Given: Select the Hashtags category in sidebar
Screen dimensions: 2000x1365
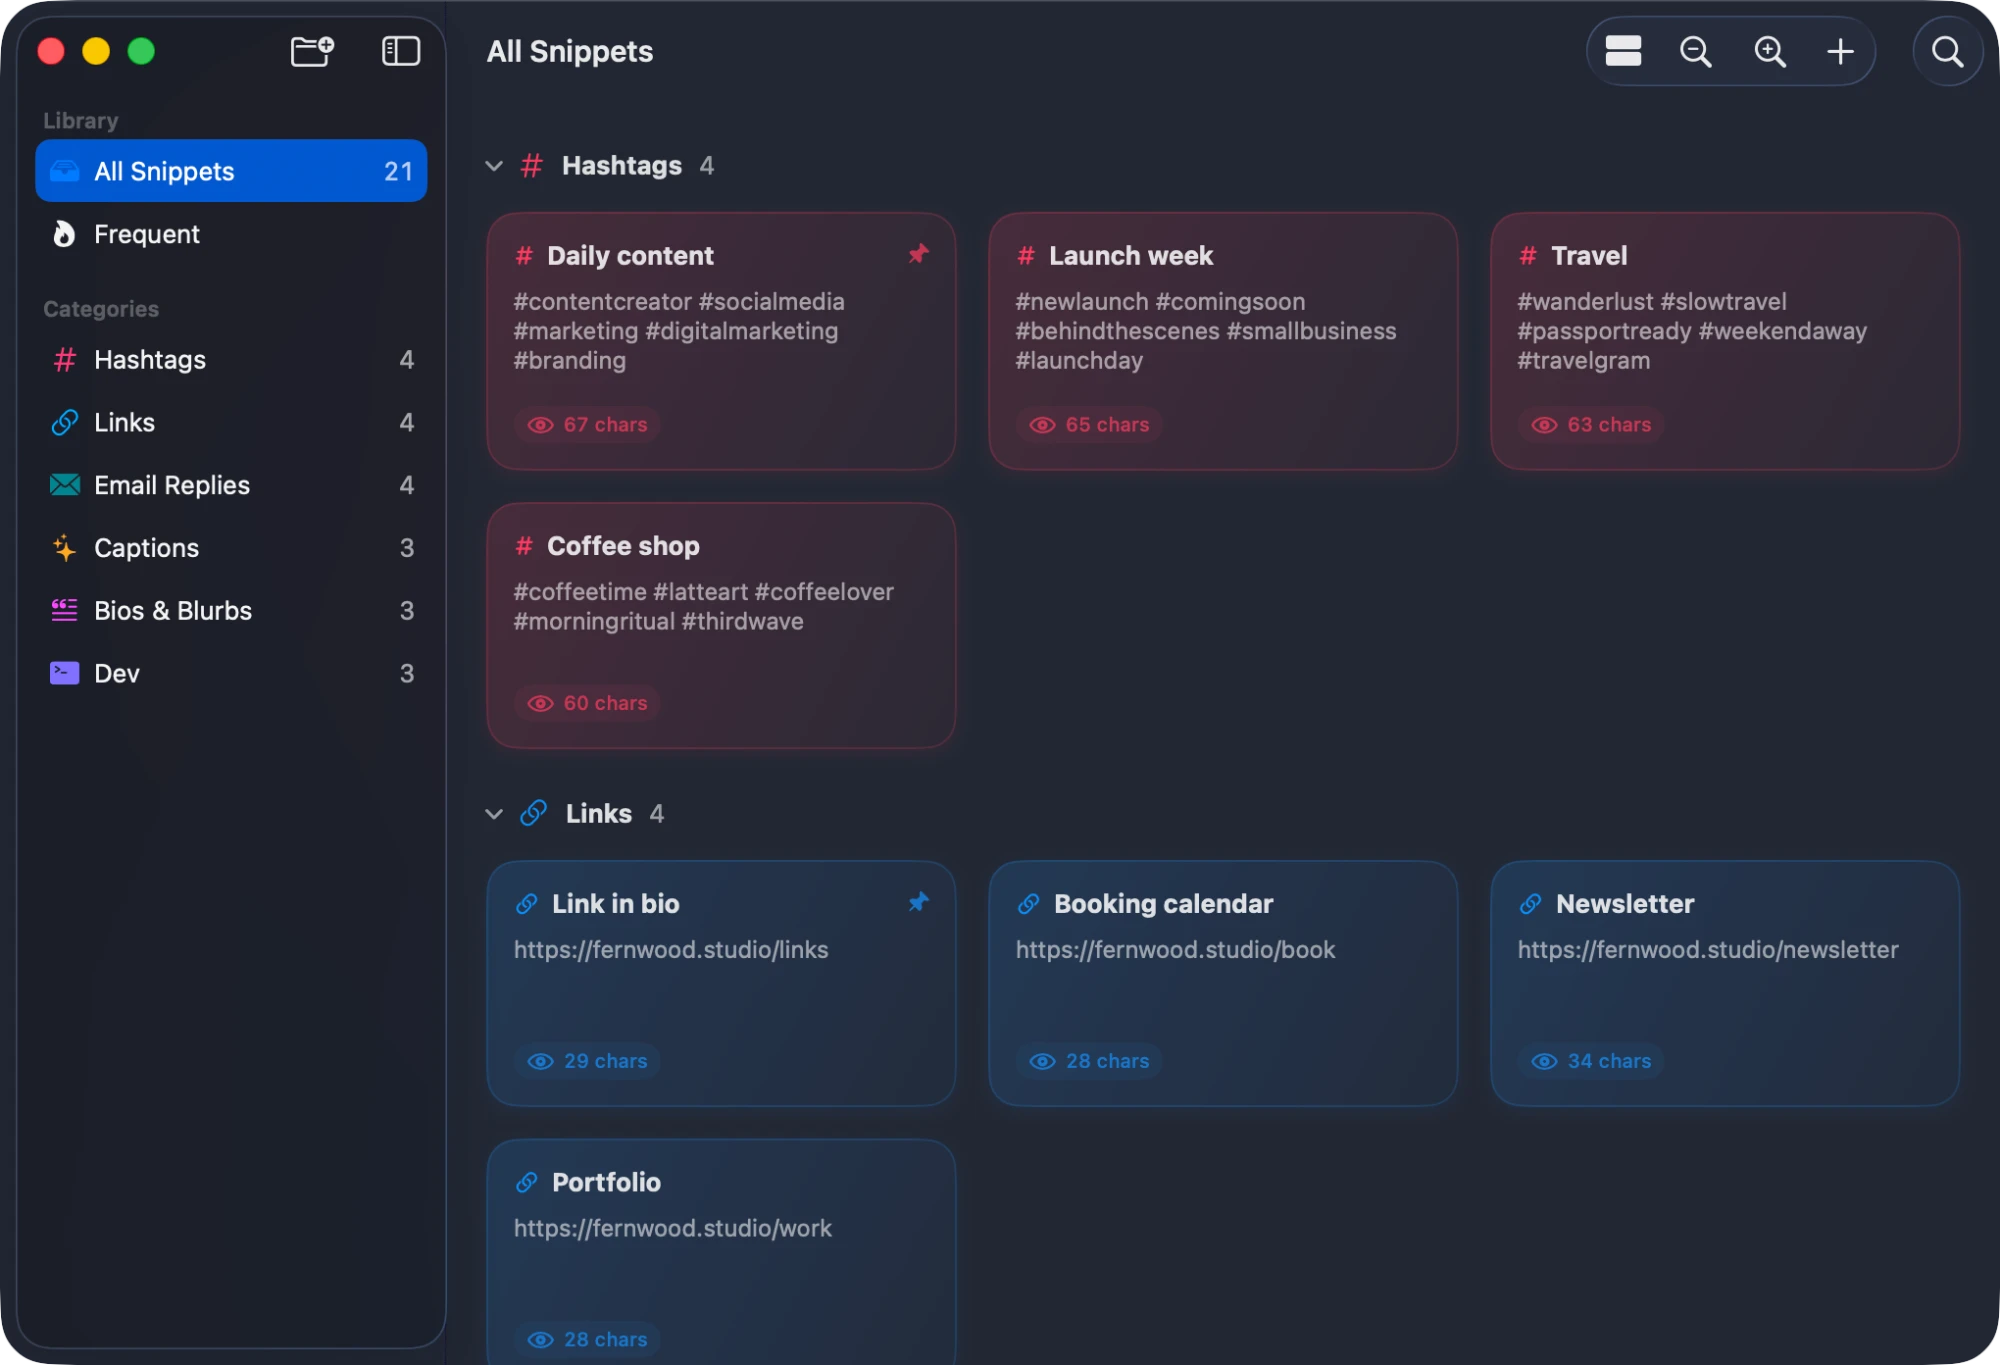Looking at the screenshot, I should tap(231, 360).
